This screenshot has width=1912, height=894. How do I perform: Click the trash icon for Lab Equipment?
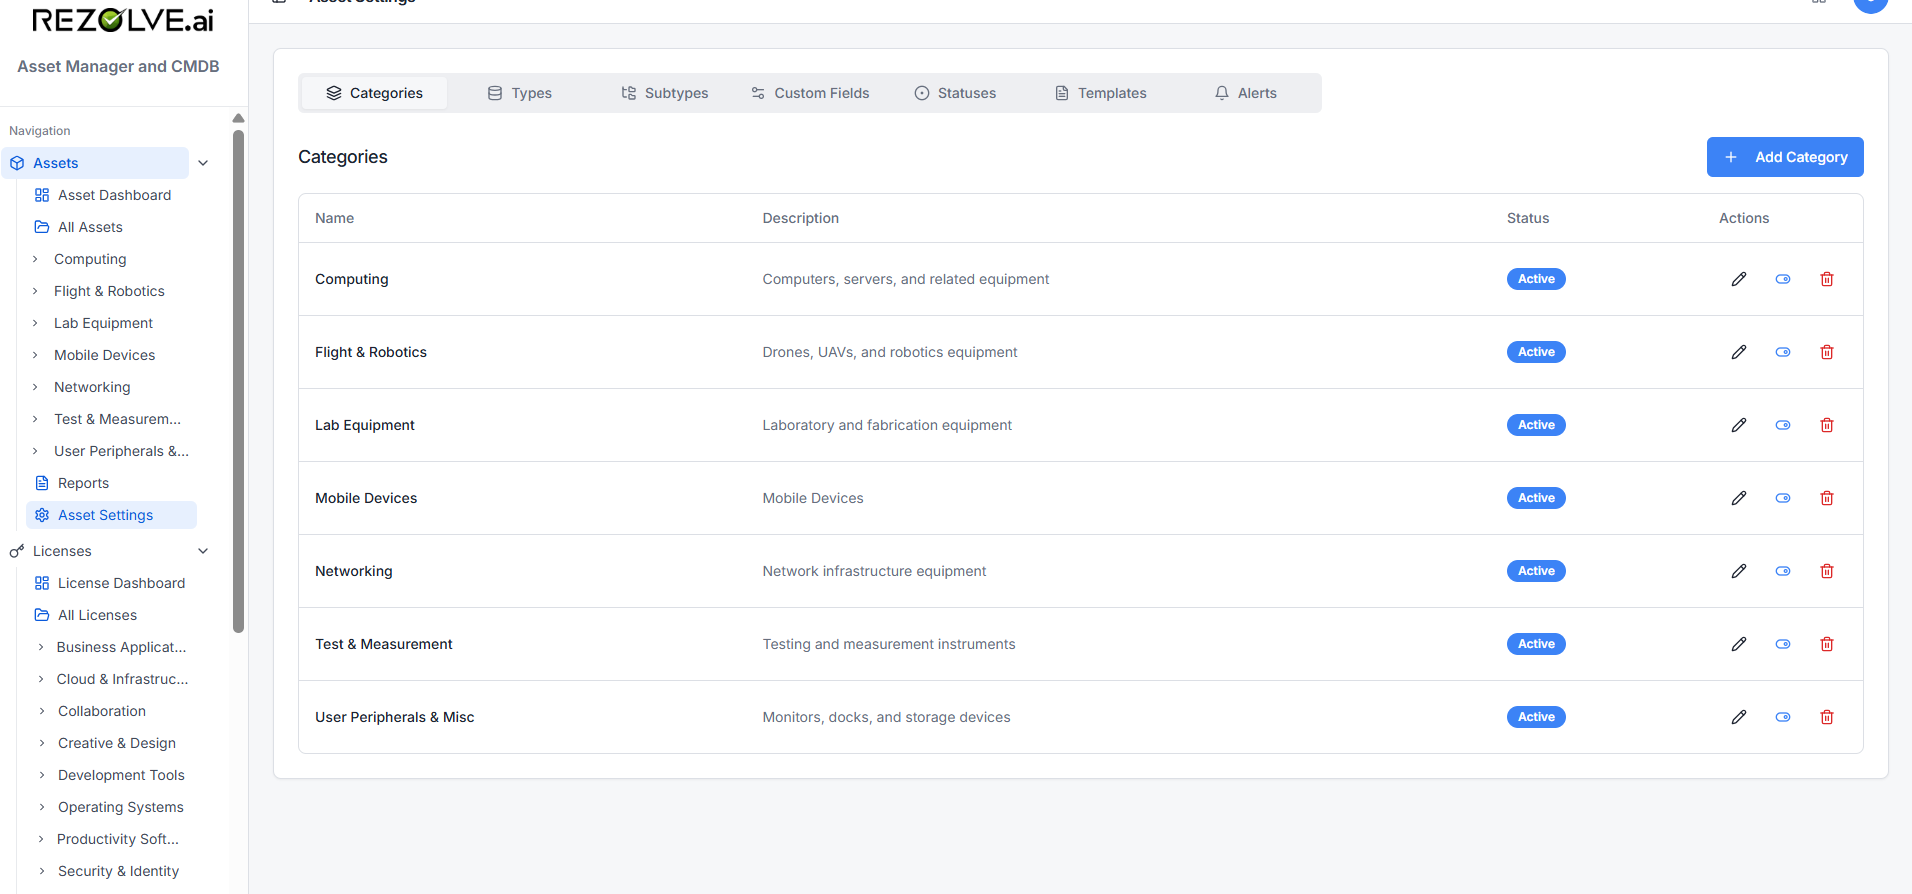click(x=1827, y=425)
